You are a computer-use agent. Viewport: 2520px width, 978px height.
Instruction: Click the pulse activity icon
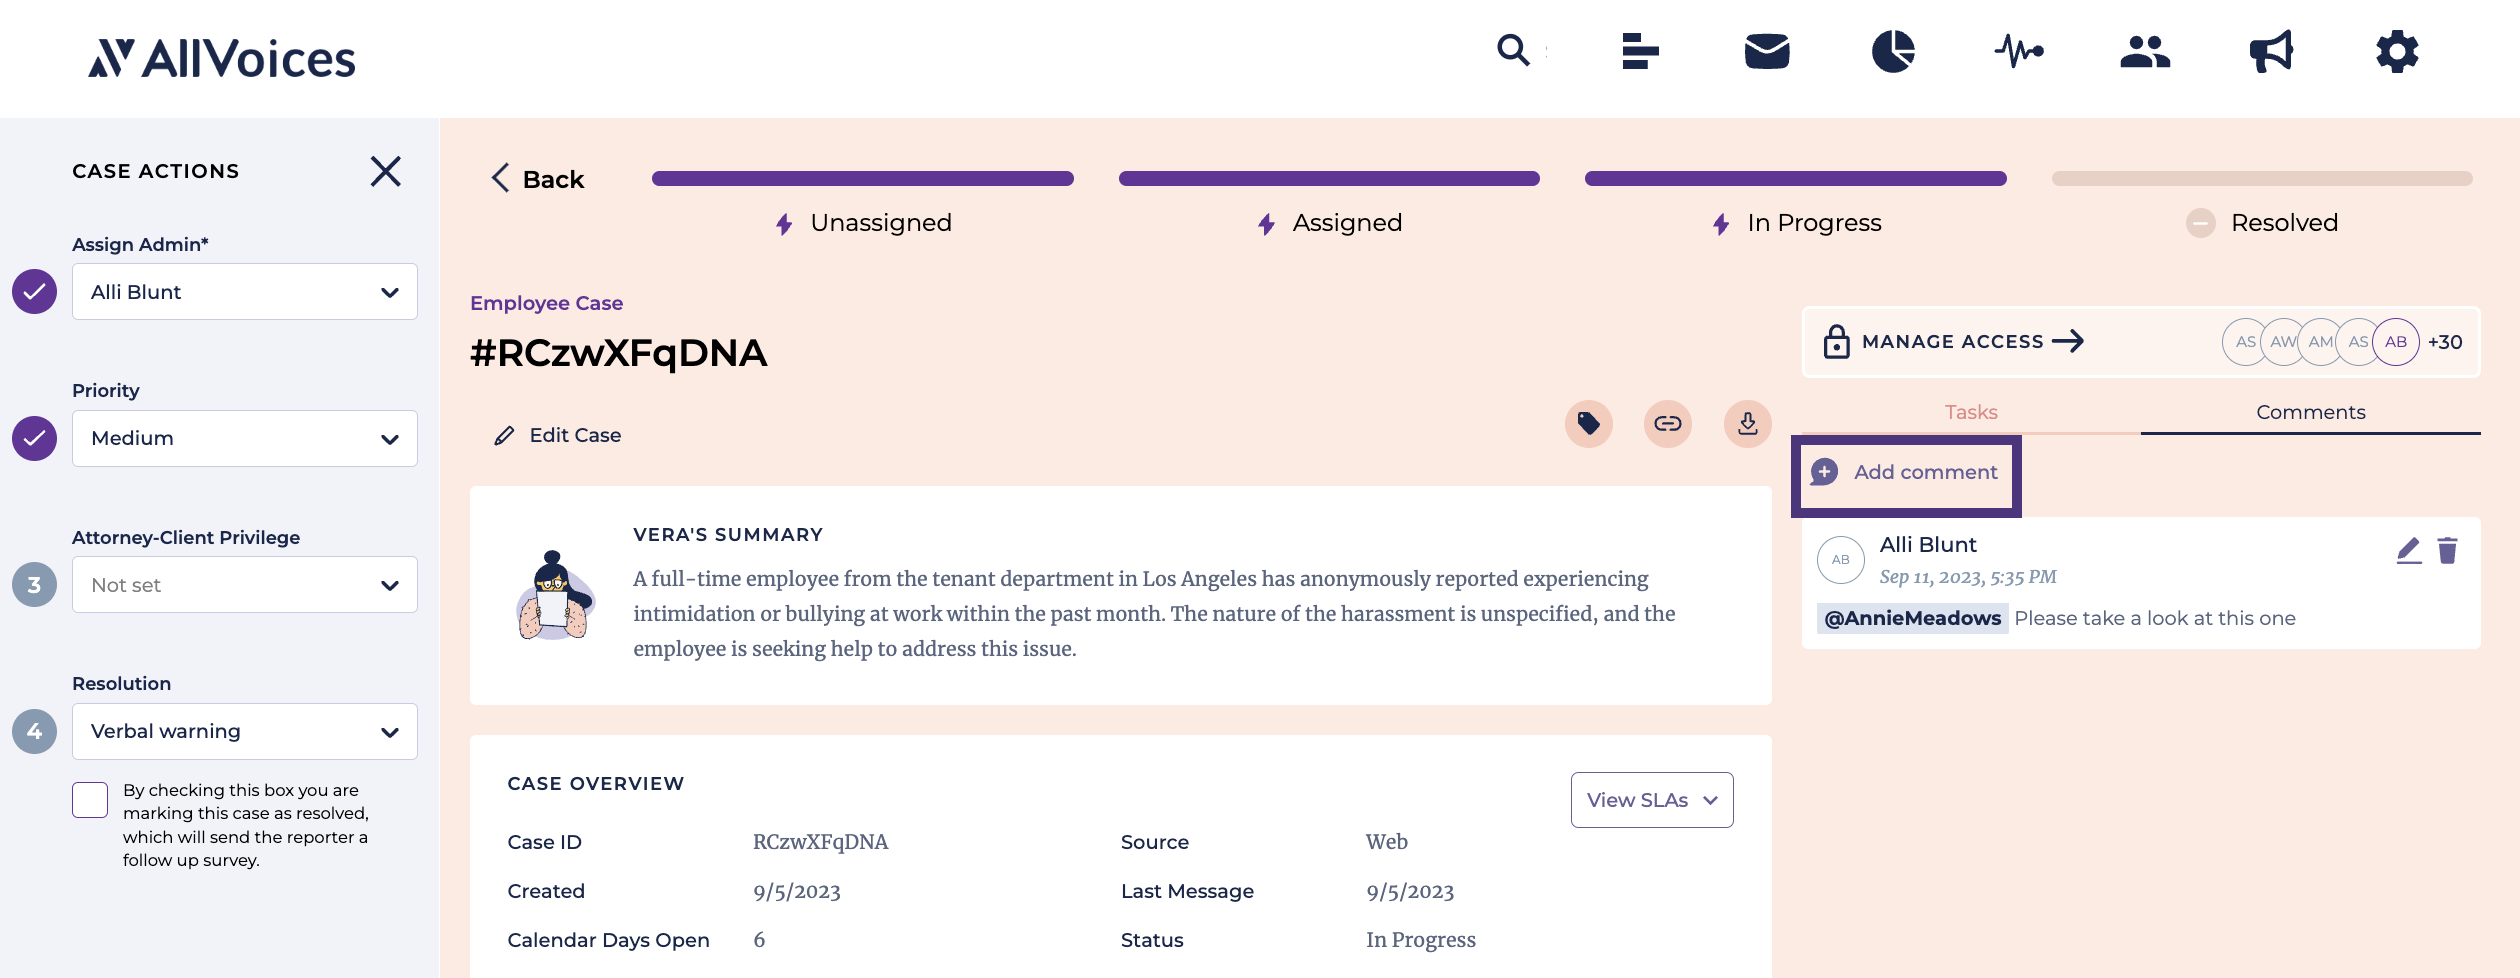2019,51
